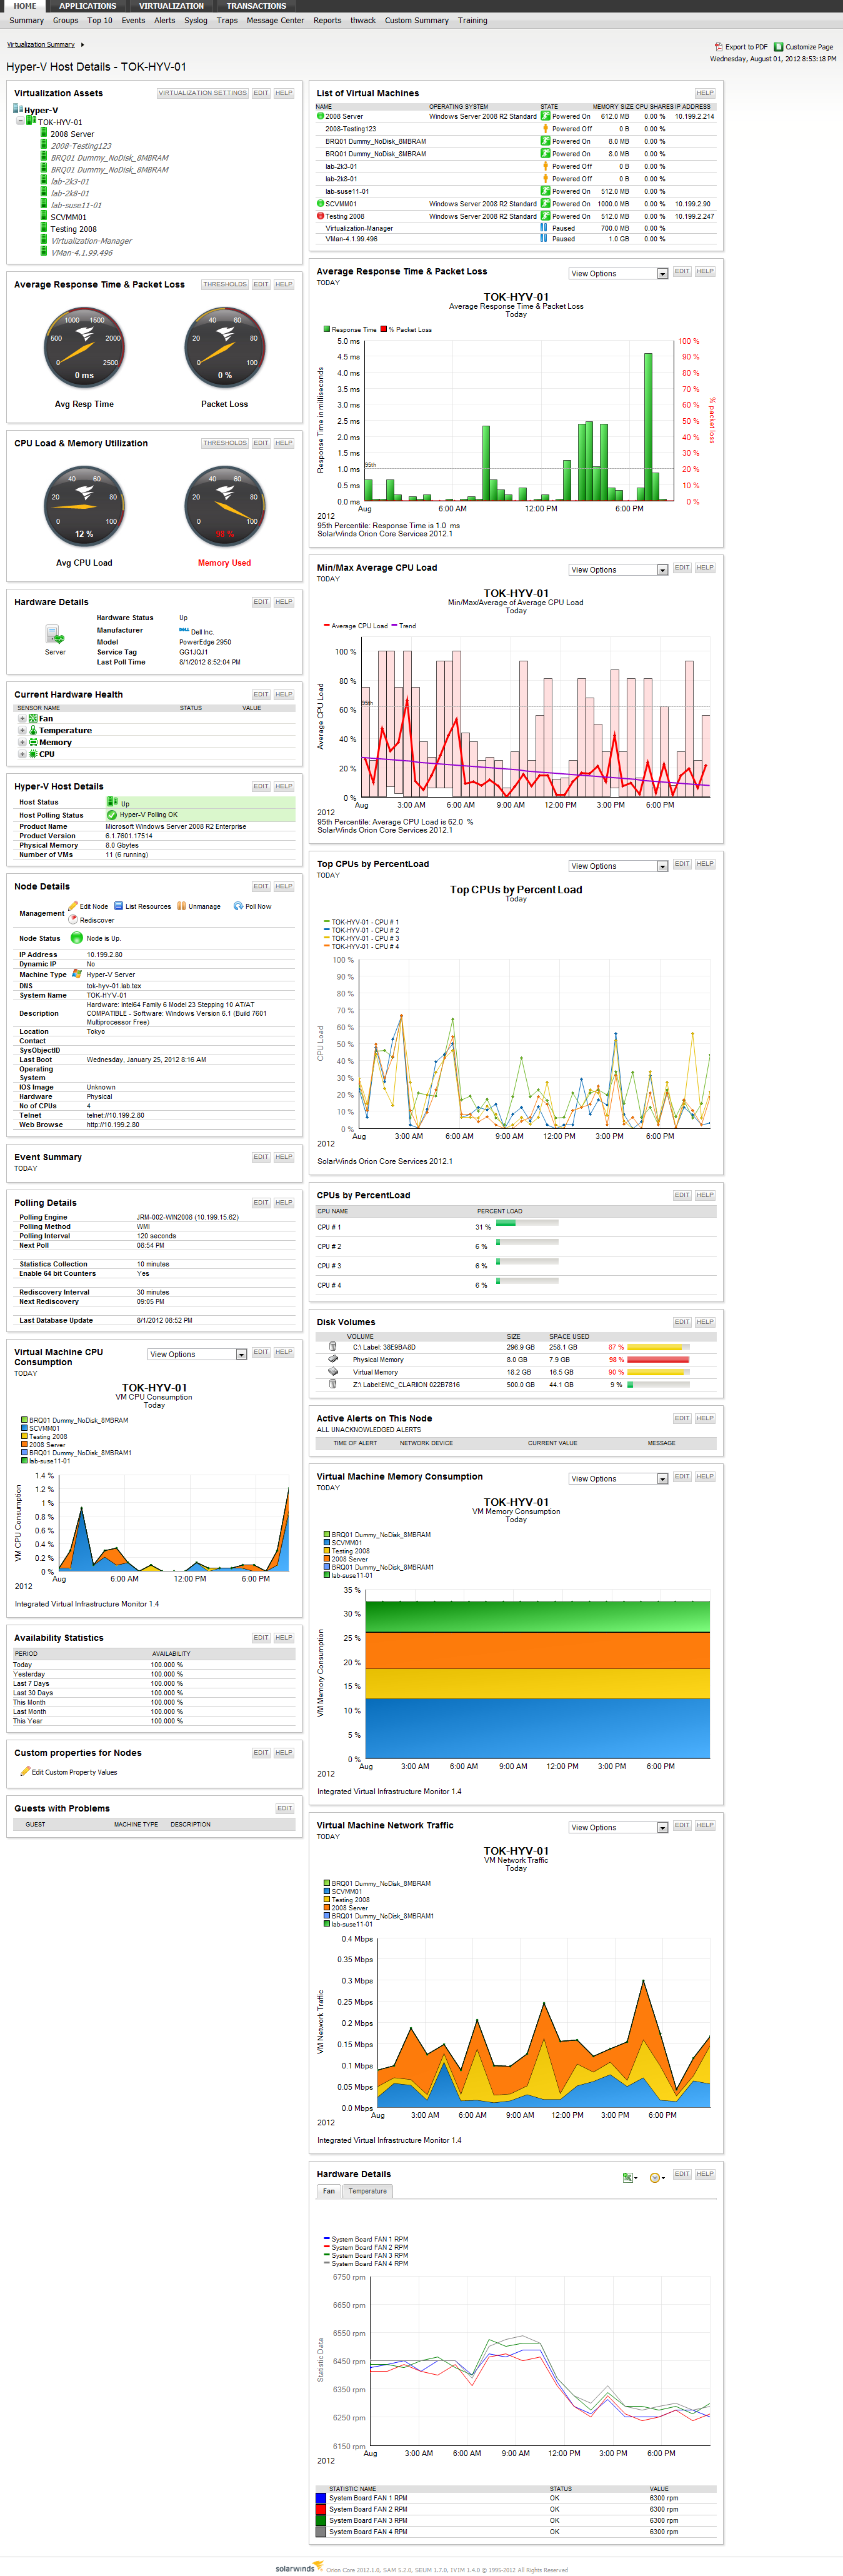Click the CPU sensor icon
Image resolution: width=843 pixels, height=2576 pixels.
[33, 754]
